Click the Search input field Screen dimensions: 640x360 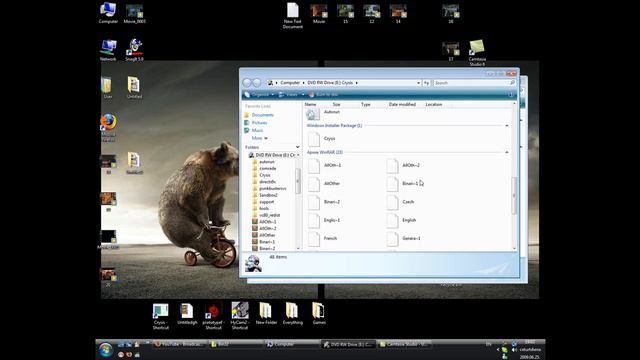(471, 83)
